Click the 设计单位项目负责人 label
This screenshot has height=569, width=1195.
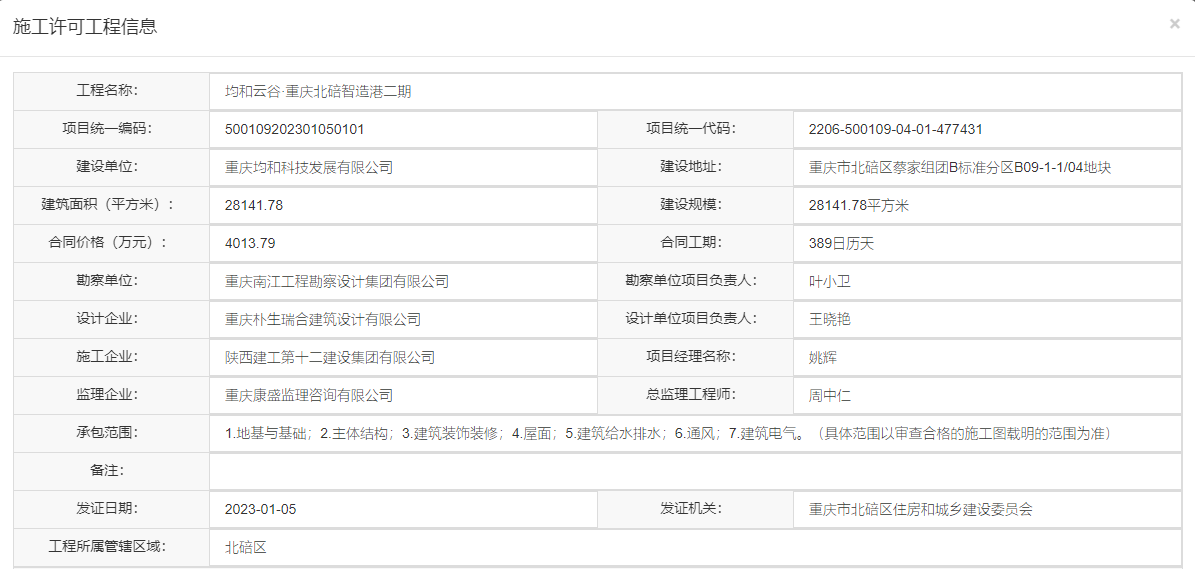click(690, 319)
